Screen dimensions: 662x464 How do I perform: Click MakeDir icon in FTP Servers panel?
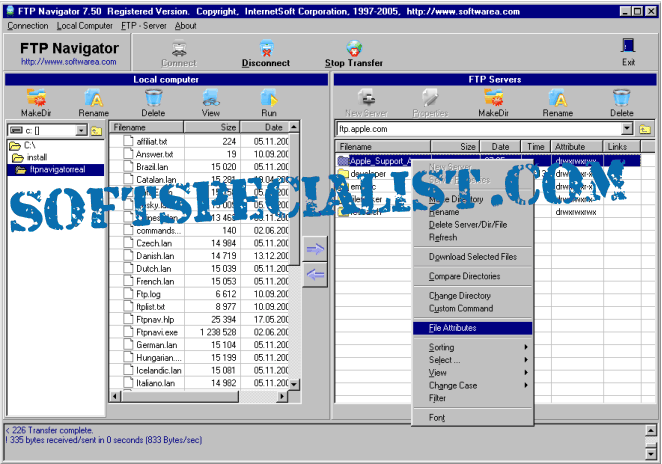click(x=494, y=97)
